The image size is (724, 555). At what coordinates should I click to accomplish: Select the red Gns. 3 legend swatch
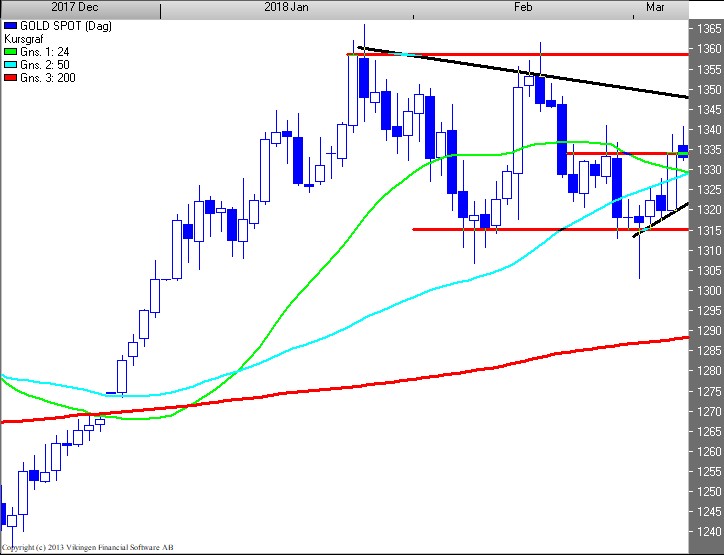point(11,78)
